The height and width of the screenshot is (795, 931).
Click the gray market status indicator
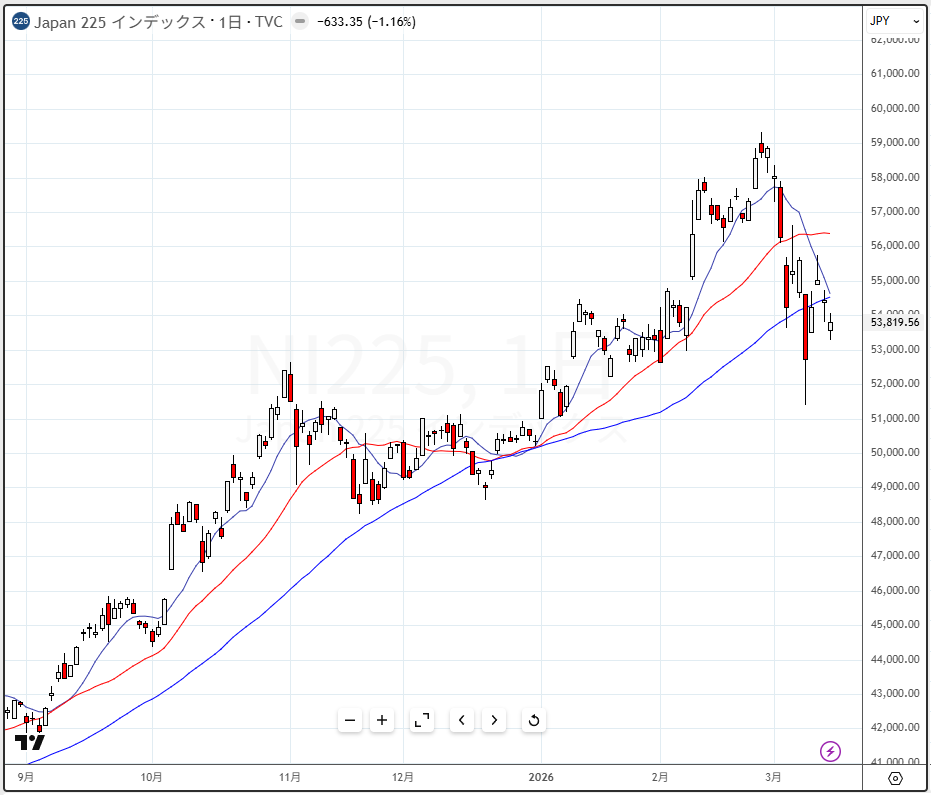[299, 21]
